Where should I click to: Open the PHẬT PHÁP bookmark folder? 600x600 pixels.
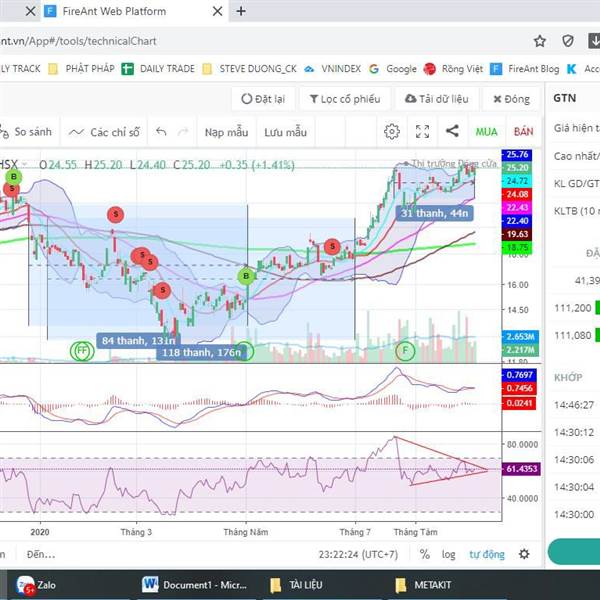click(82, 69)
